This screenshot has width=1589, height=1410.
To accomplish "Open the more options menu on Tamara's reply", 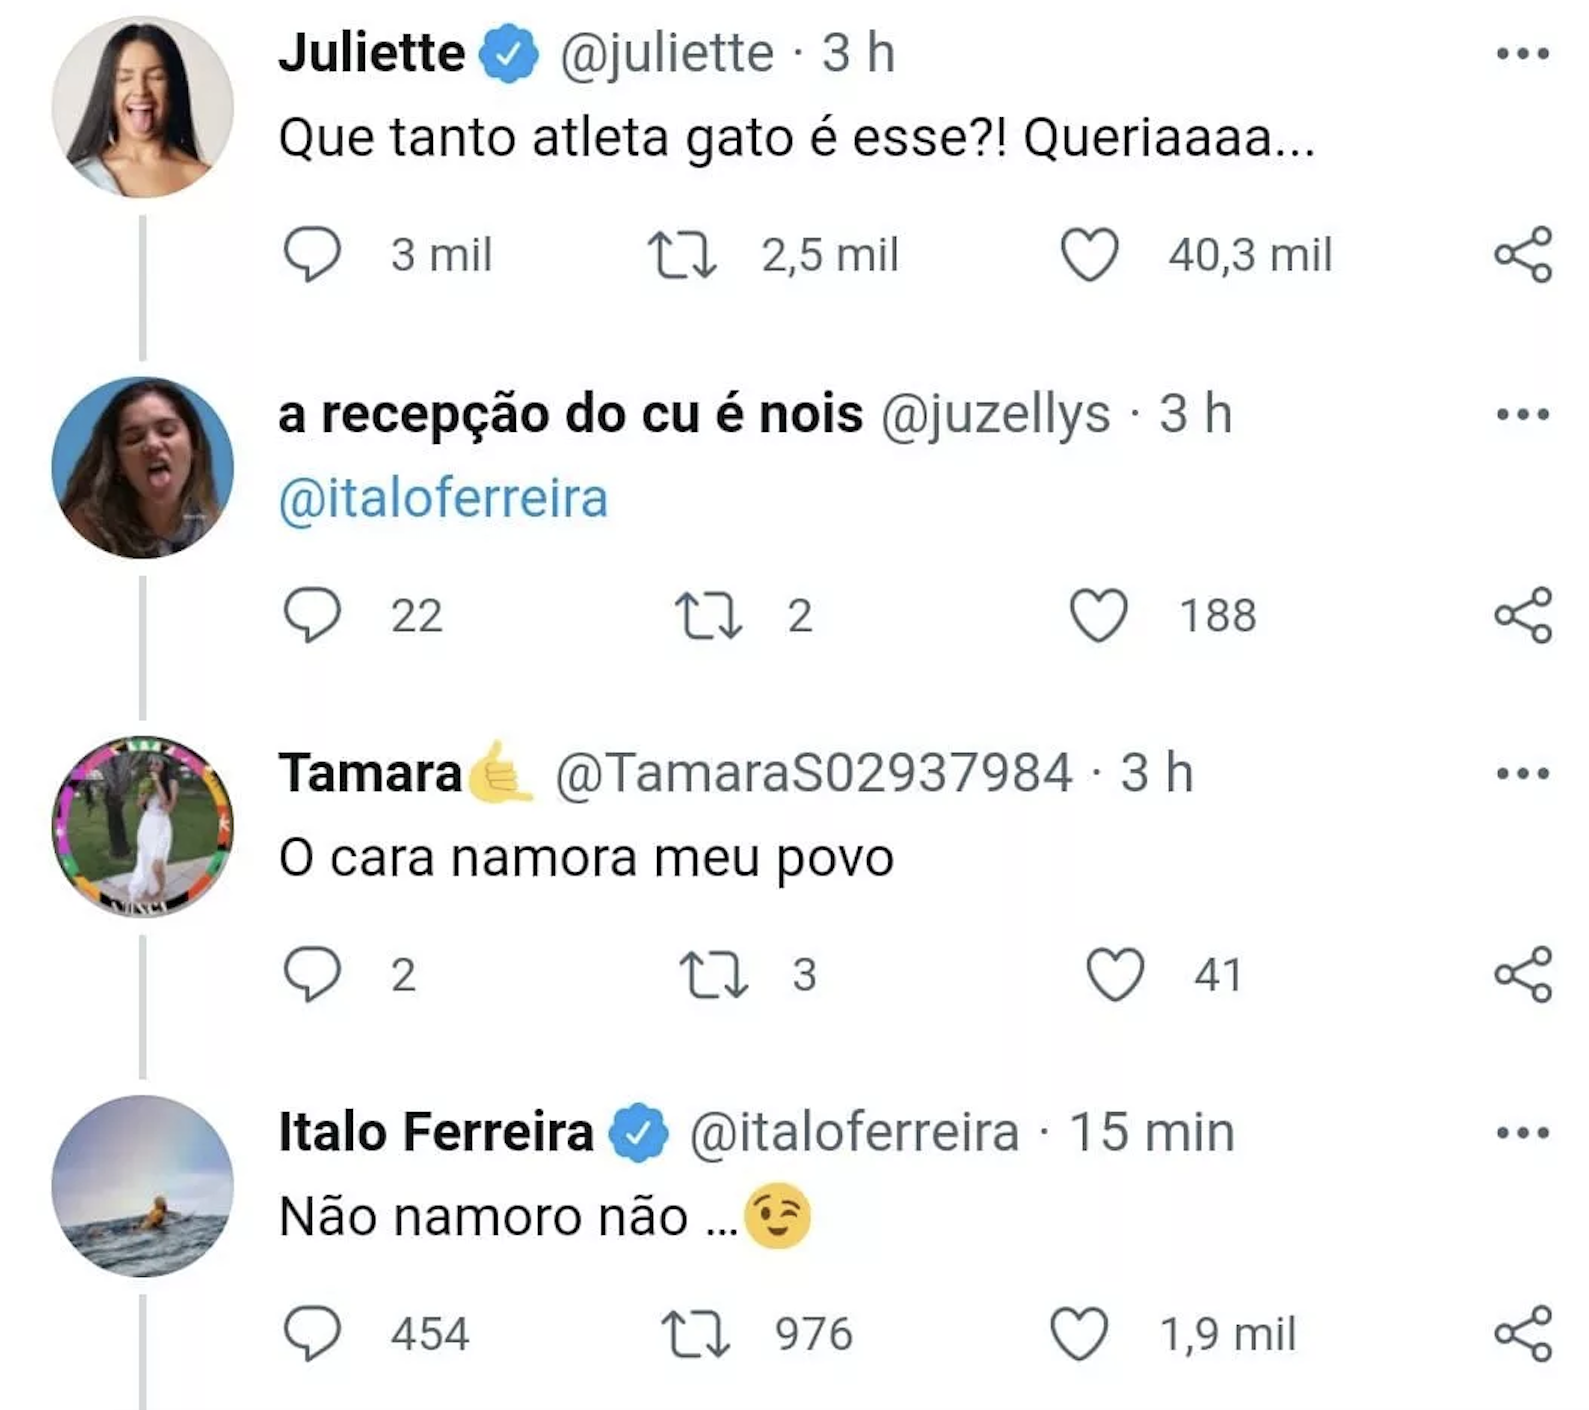I will tap(1523, 773).
